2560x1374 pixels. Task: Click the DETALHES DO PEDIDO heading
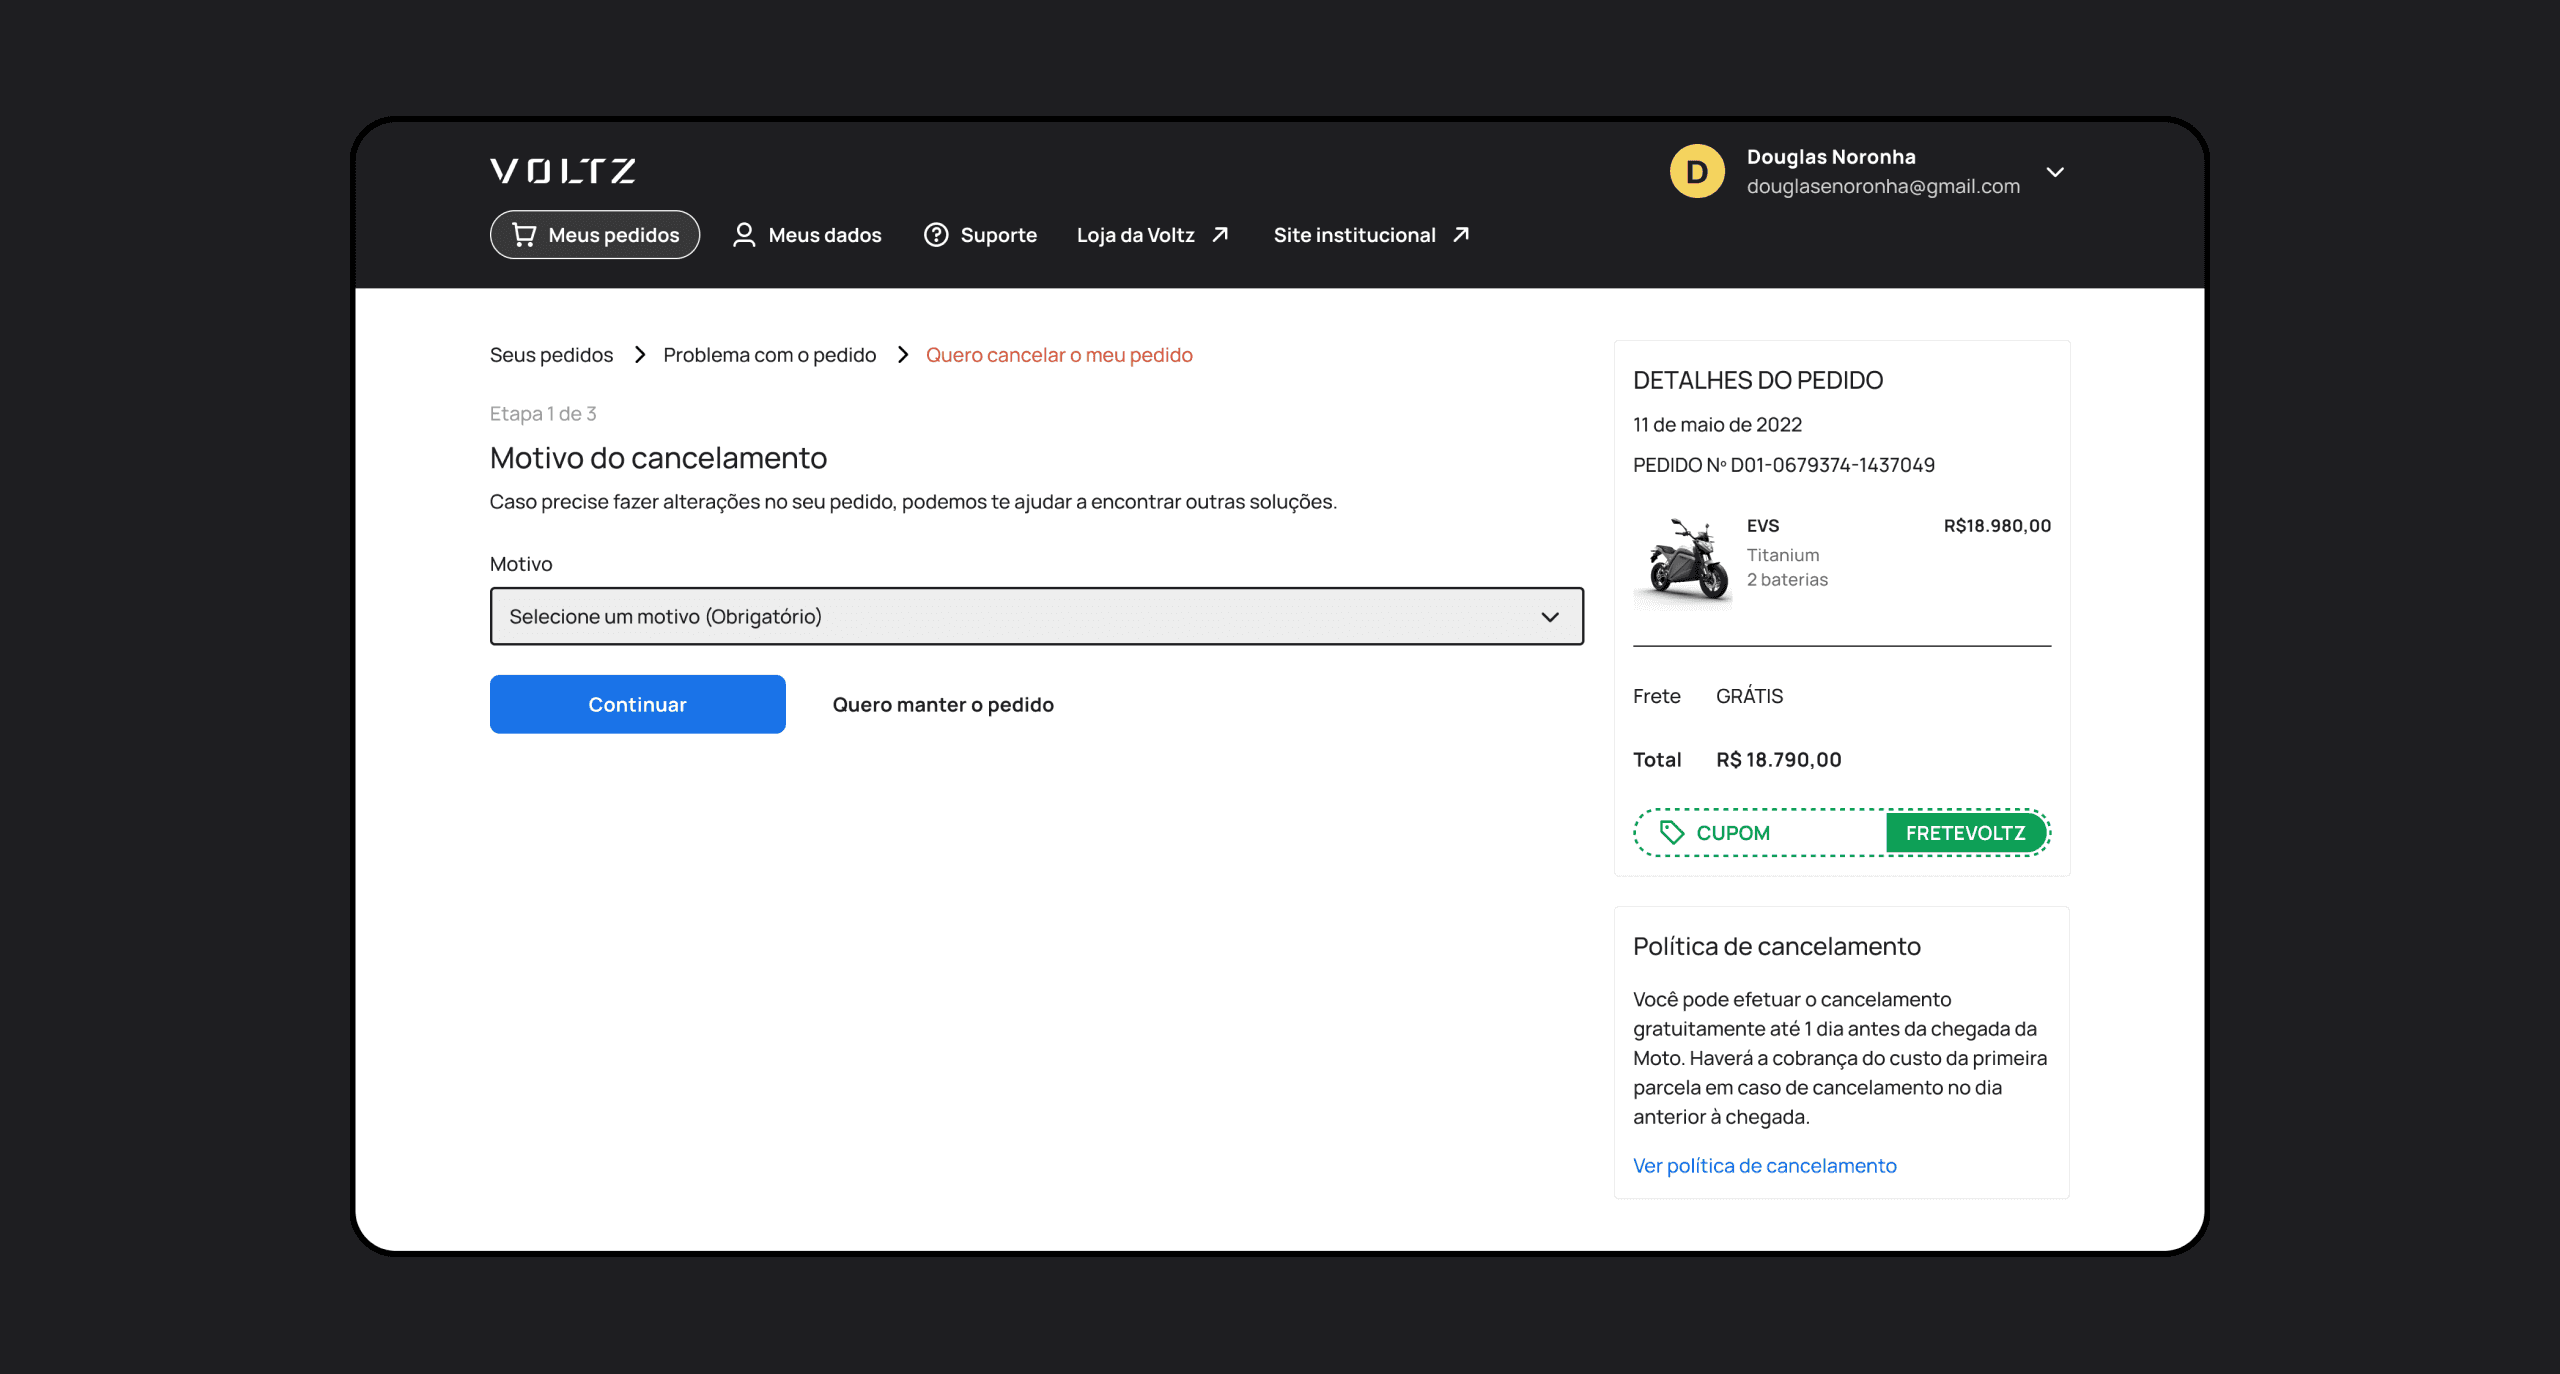click(1758, 380)
